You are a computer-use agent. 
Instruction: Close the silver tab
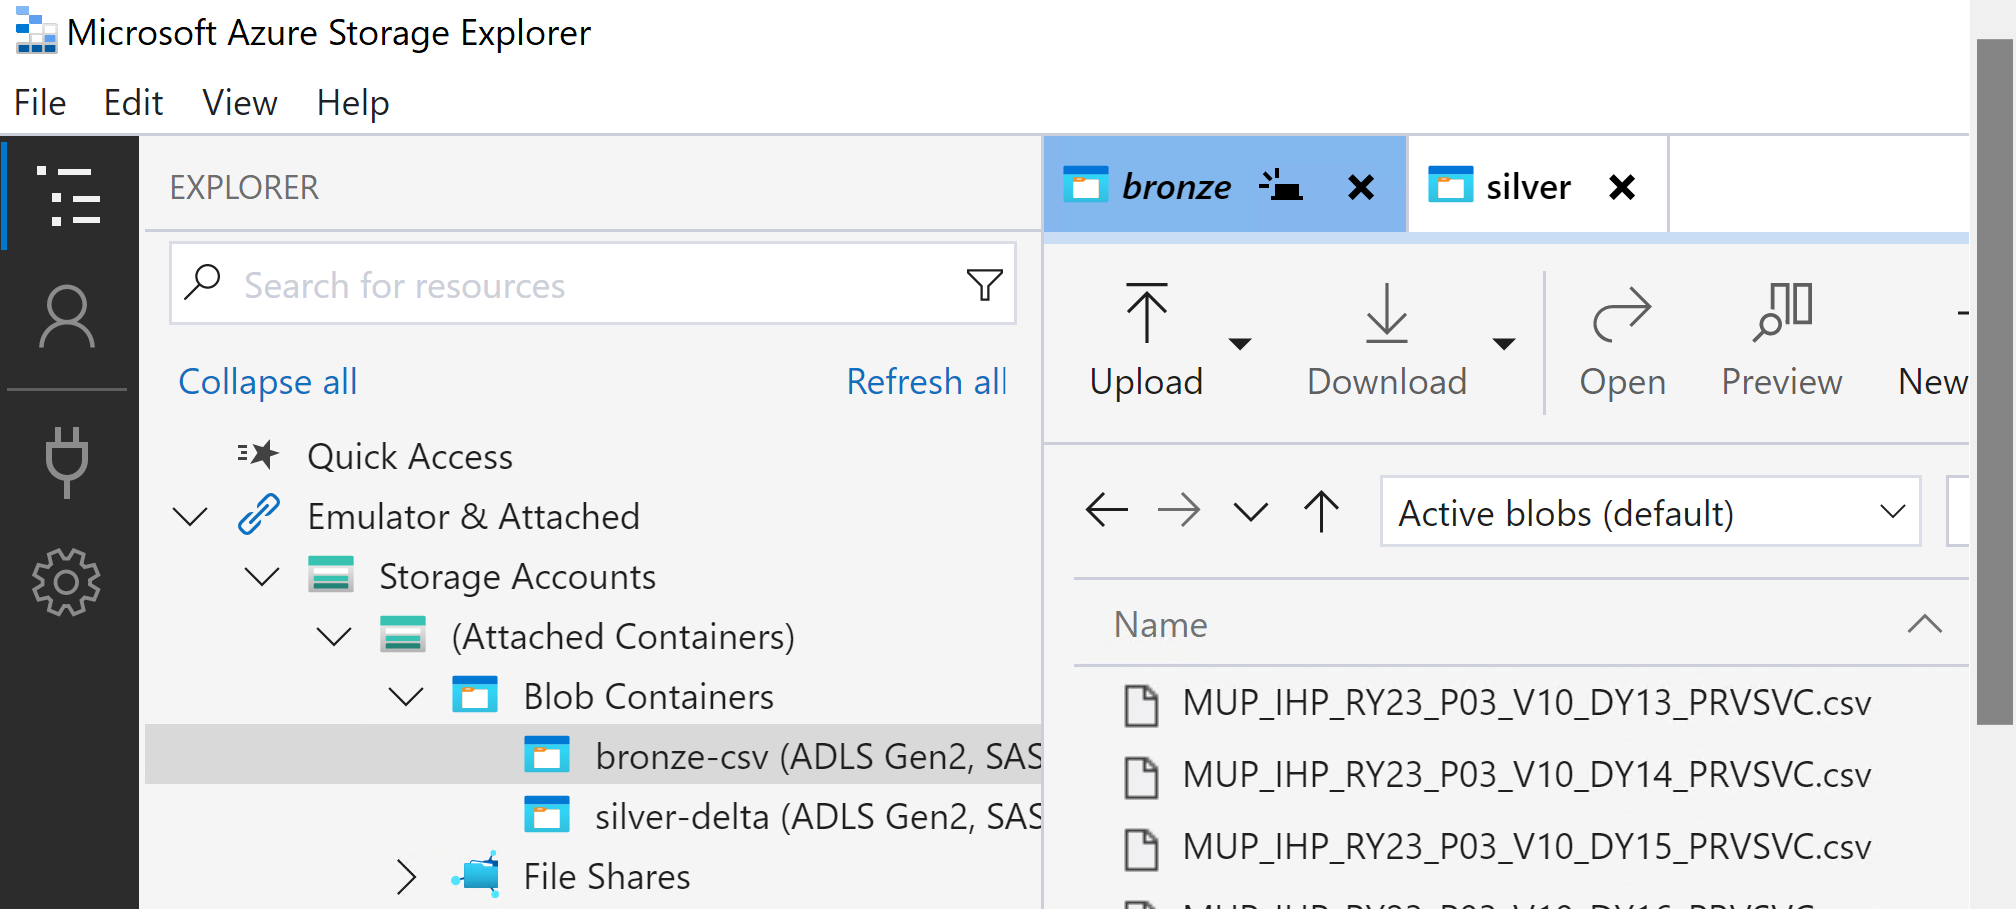point(1622,187)
